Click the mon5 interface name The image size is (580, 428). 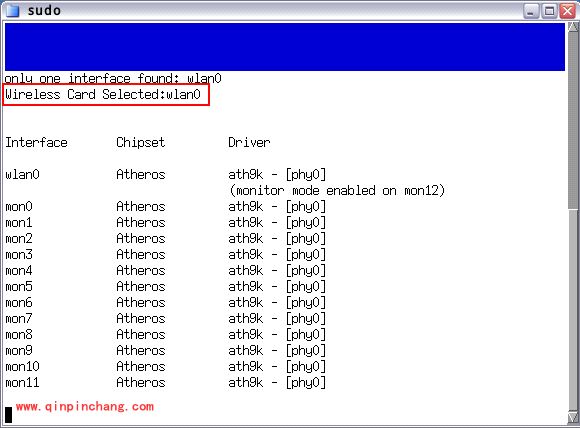(x=19, y=287)
